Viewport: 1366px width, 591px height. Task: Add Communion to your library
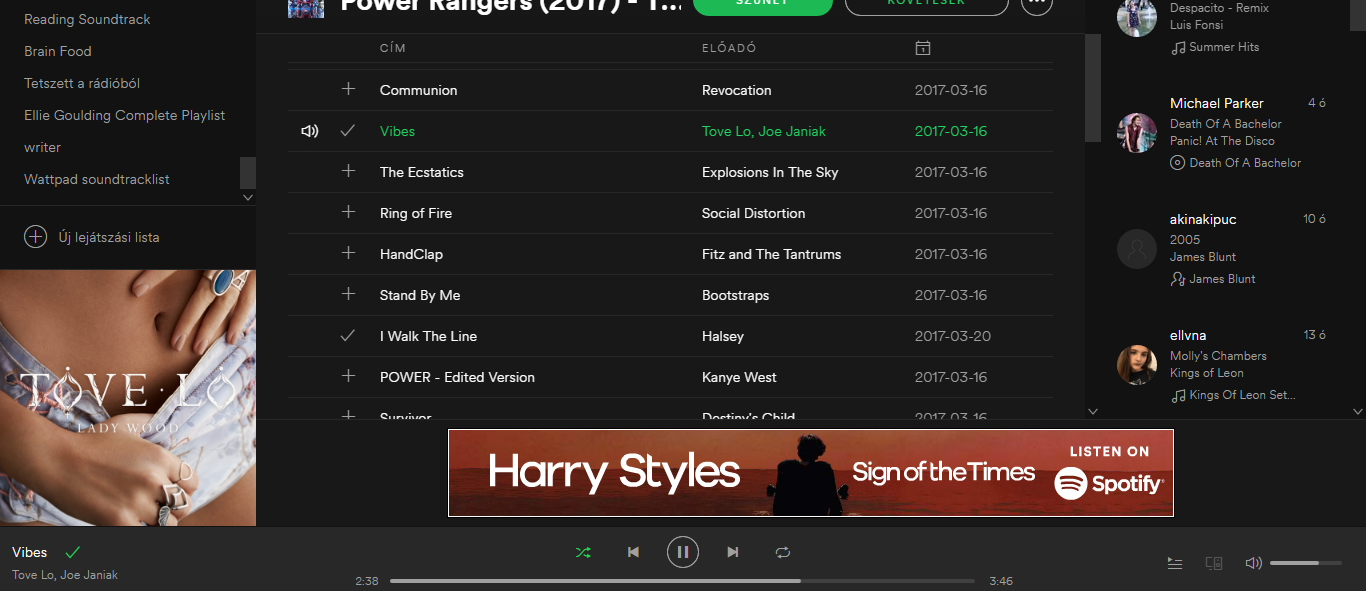(348, 89)
